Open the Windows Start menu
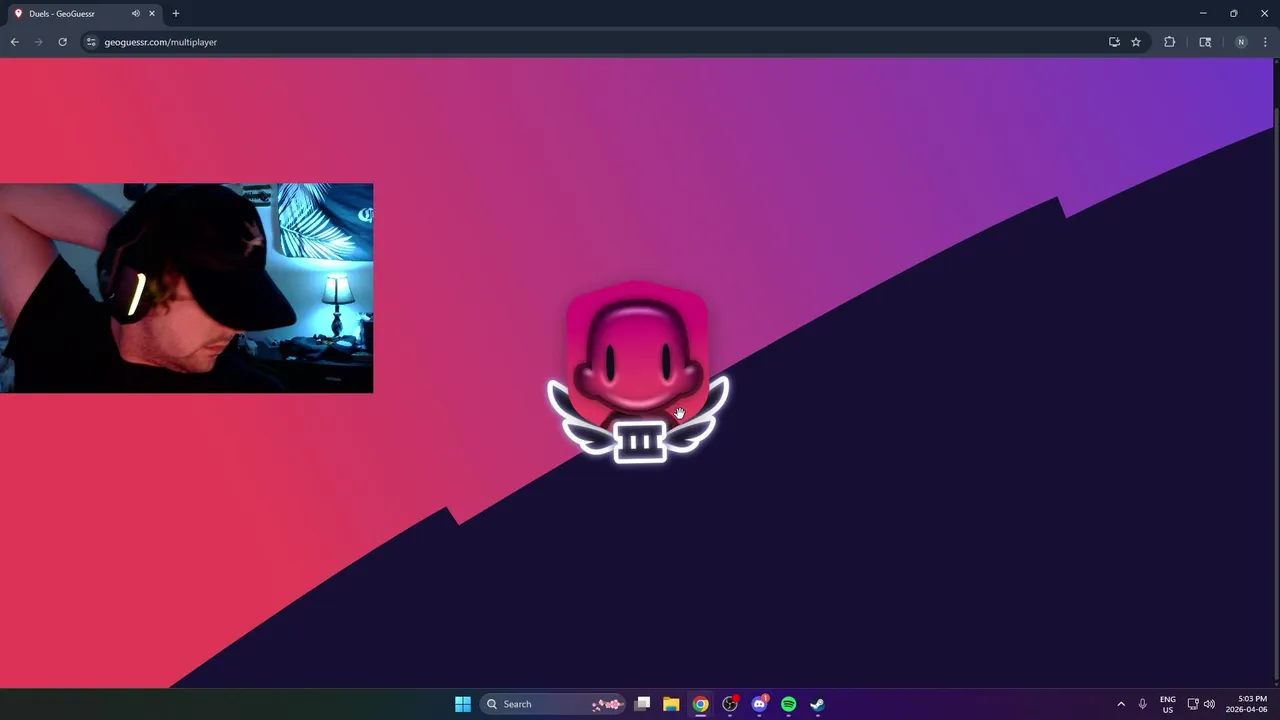Image resolution: width=1280 pixels, height=720 pixels. (462, 704)
